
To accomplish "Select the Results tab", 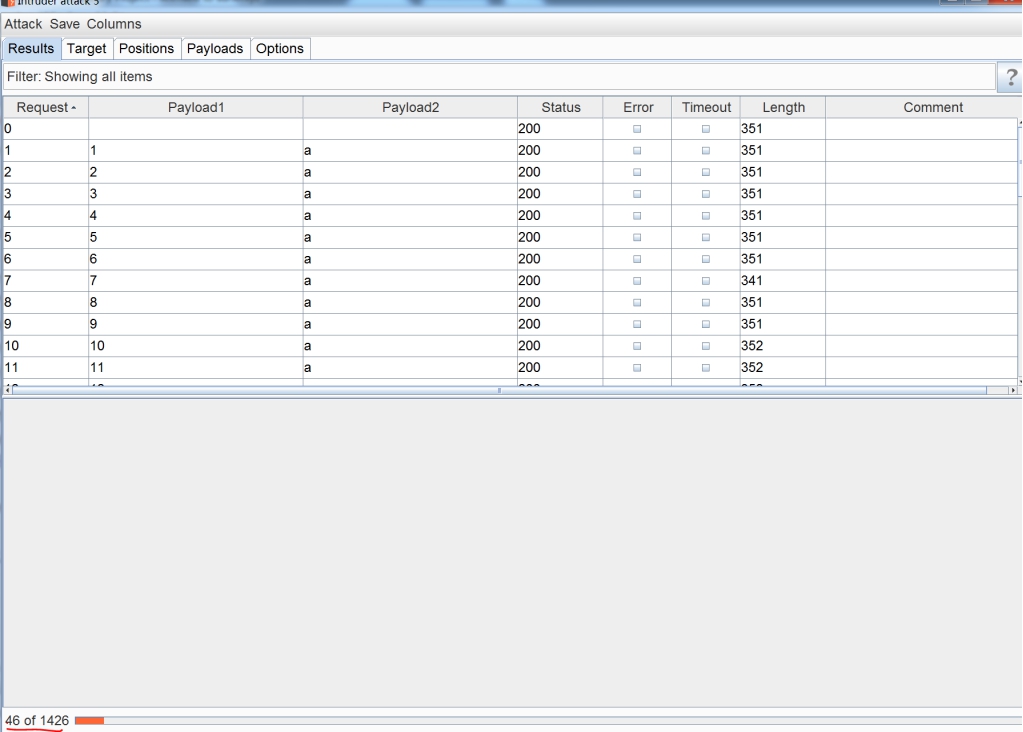I will tap(31, 48).
